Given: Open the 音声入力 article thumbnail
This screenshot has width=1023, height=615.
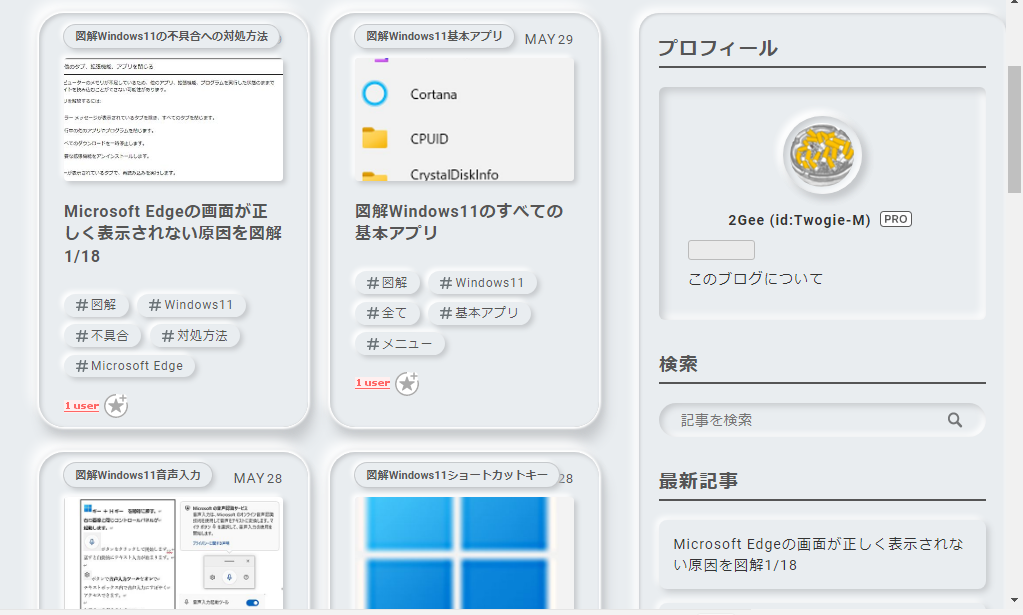Looking at the screenshot, I should click(x=174, y=553).
